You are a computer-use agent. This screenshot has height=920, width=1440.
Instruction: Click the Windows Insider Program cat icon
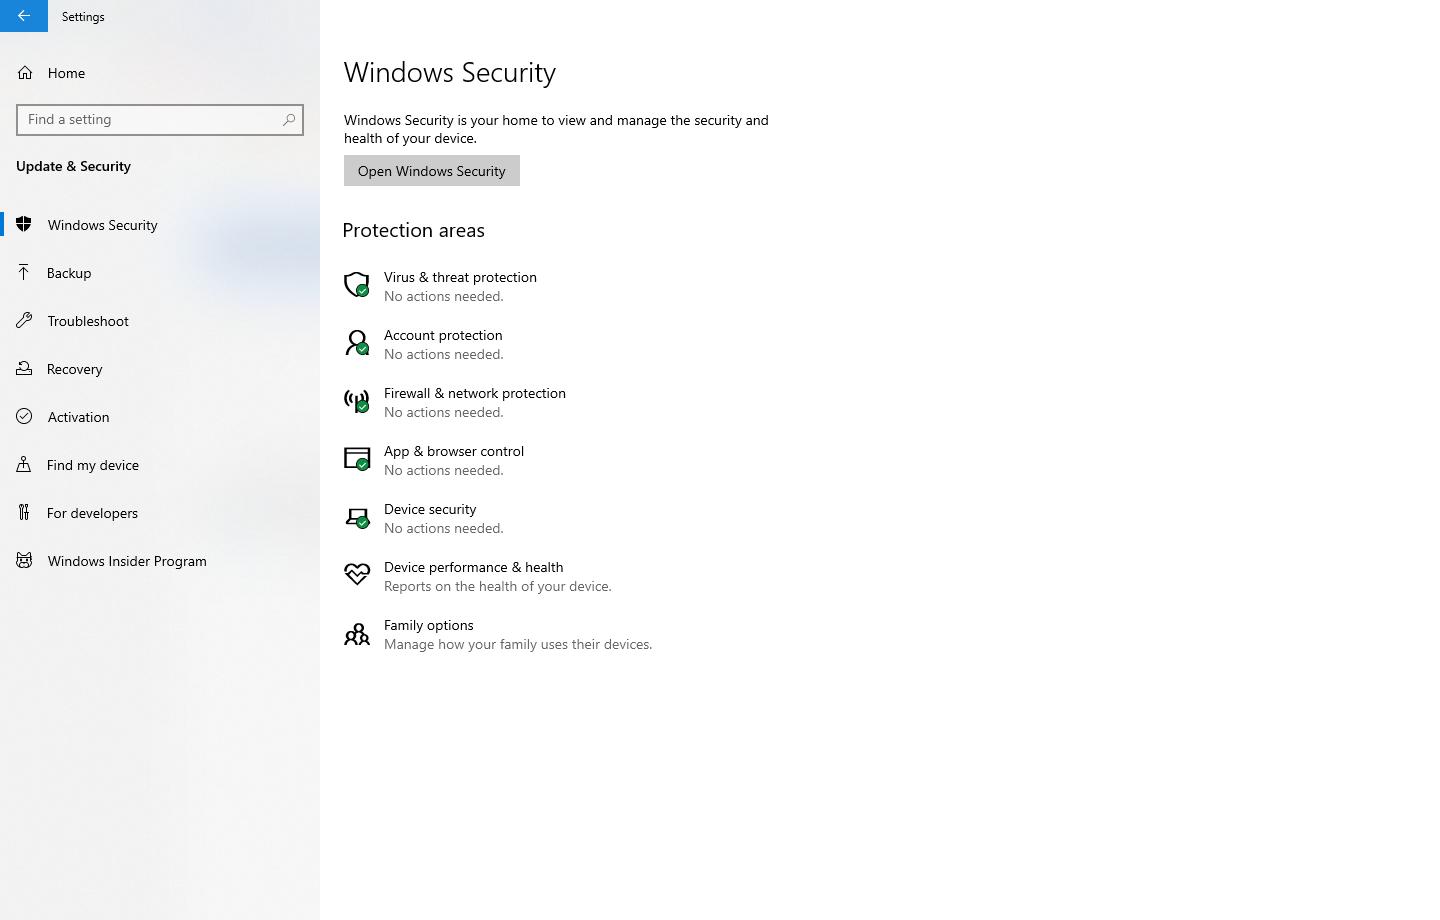(x=24, y=560)
